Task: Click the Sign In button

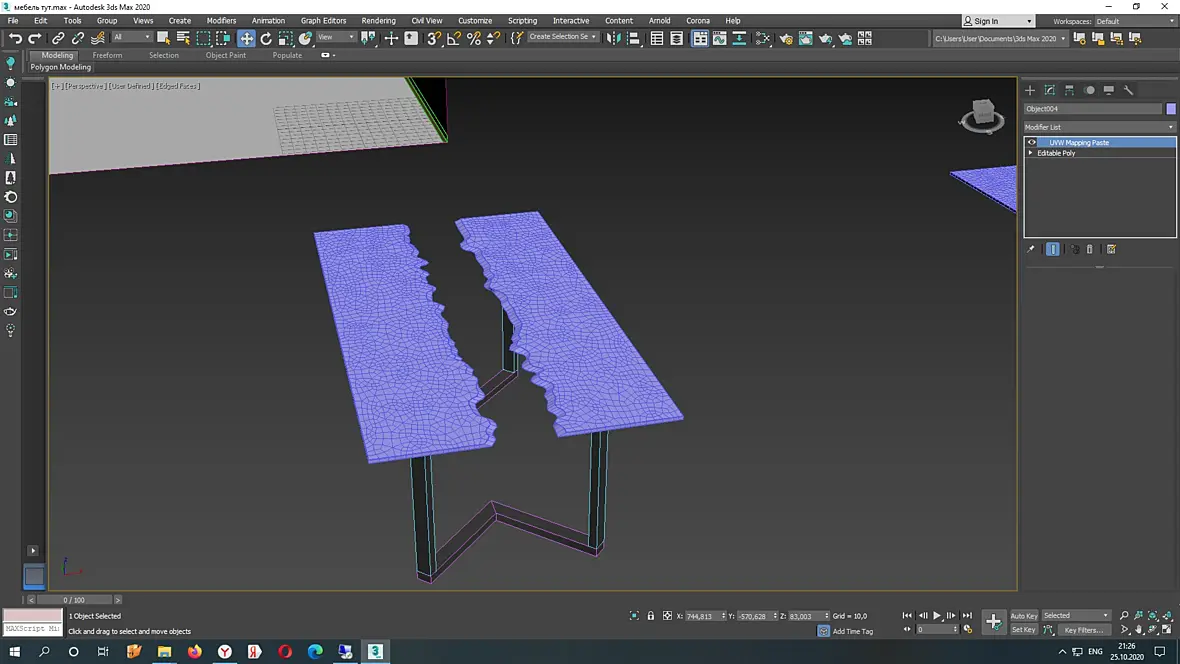Action: tap(997, 21)
